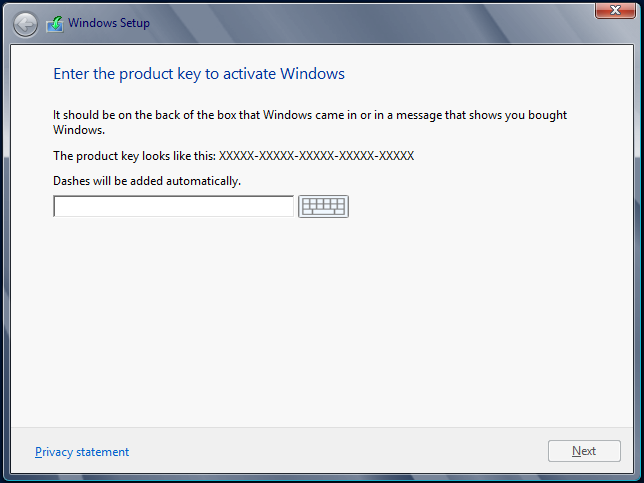Click the sample key text XXXXX-XXXXX-XXXXX-XXXXX-XXXXX
Image resolution: width=644 pixels, height=483 pixels.
pyautogui.click(x=316, y=156)
